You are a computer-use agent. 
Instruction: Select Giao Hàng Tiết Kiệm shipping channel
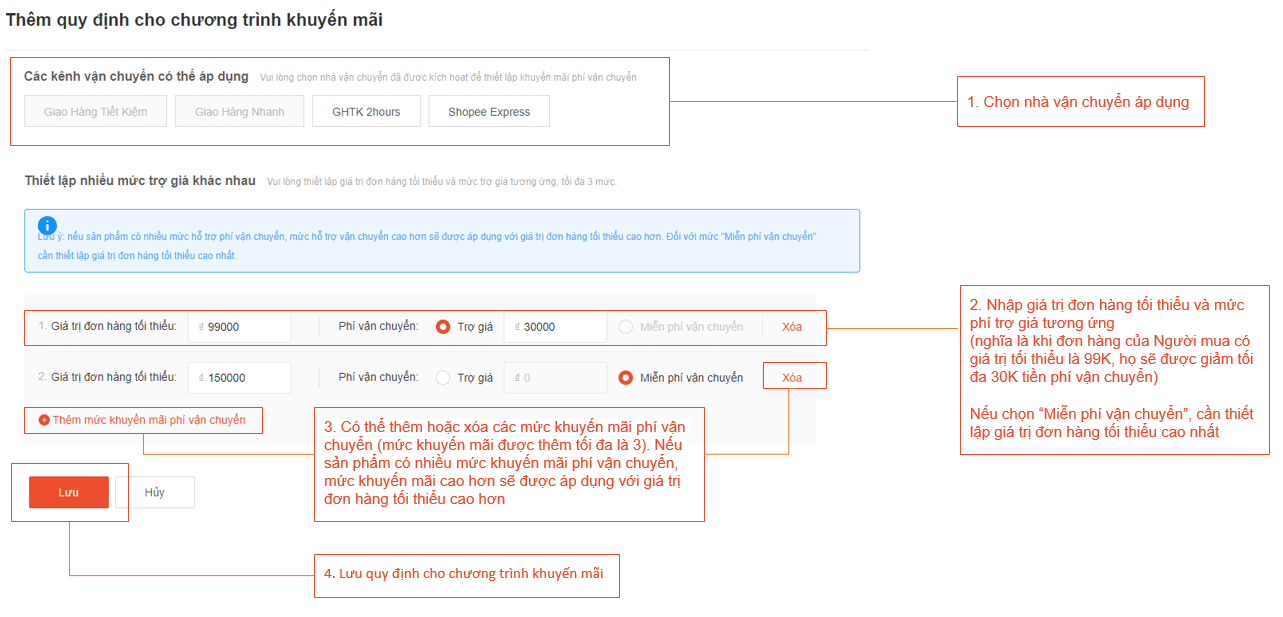click(95, 112)
